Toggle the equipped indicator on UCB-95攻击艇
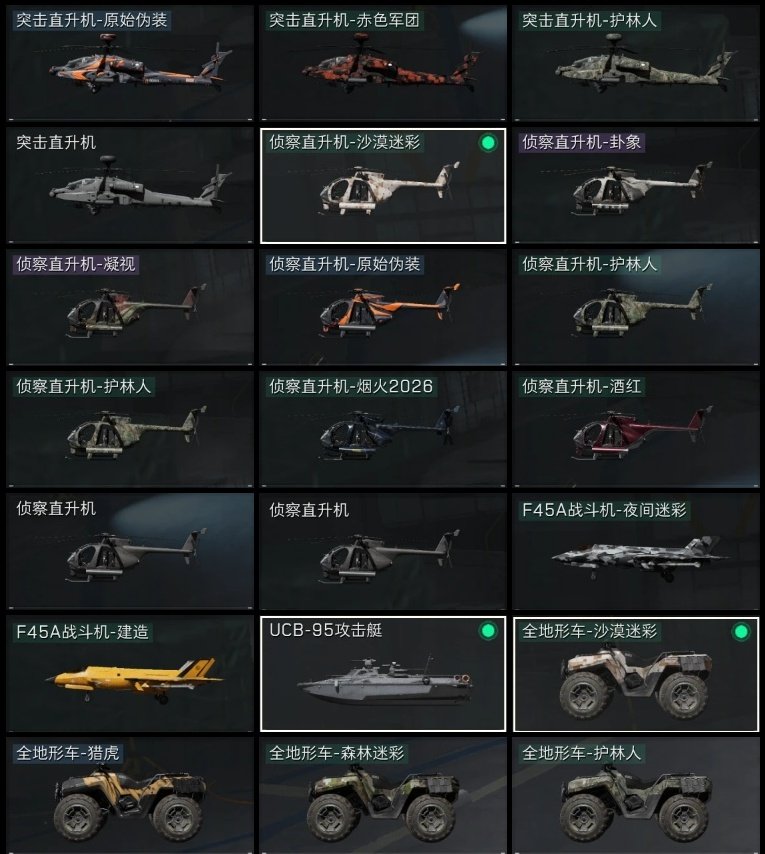The width and height of the screenshot is (765, 854). 488,631
